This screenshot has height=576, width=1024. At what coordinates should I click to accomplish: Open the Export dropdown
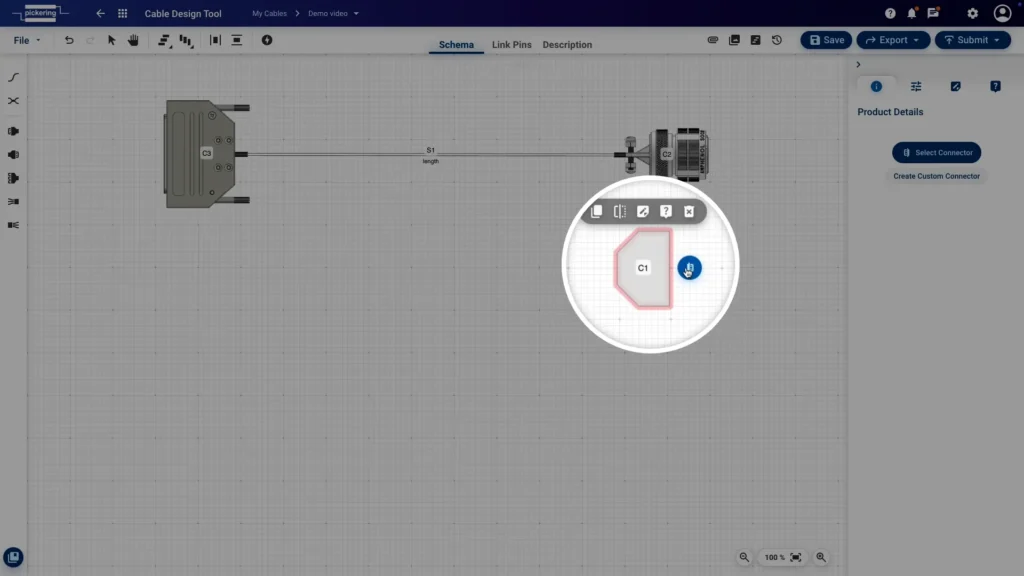pos(893,40)
